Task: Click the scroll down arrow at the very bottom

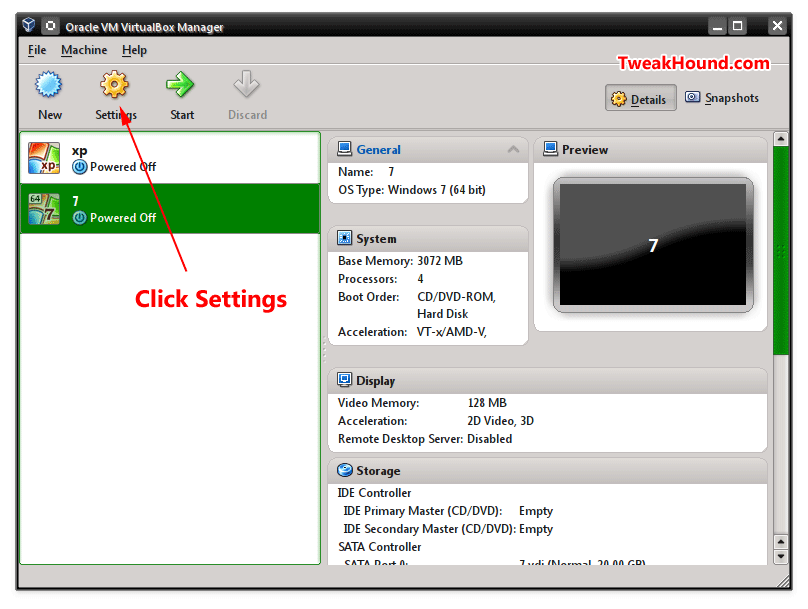Action: click(781, 557)
